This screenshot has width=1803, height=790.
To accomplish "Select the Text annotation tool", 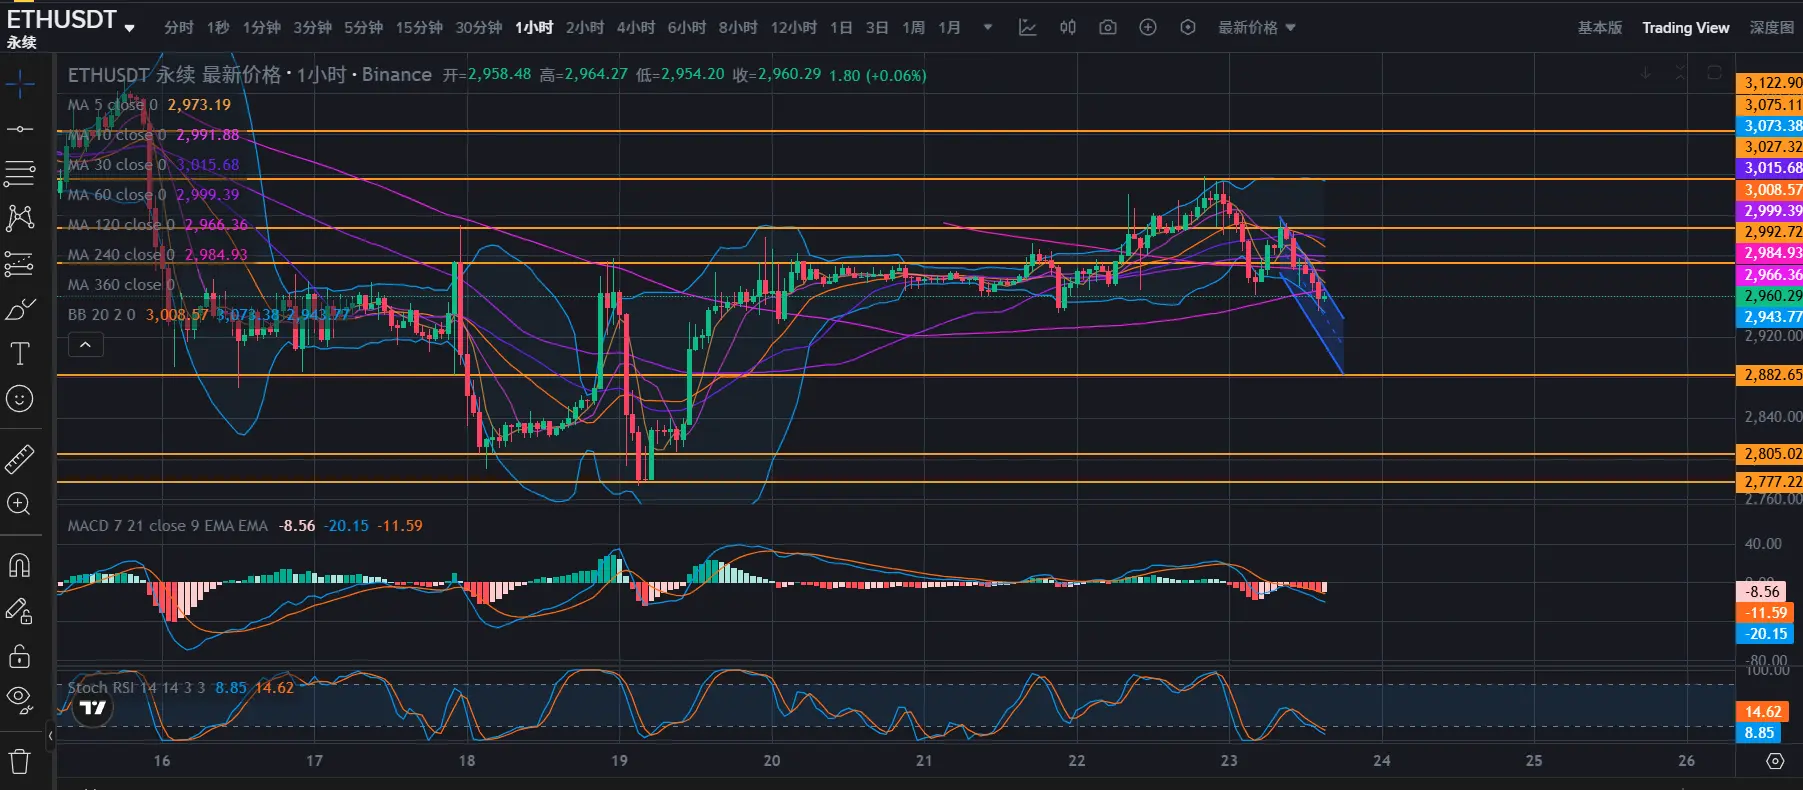I will 20,354.
